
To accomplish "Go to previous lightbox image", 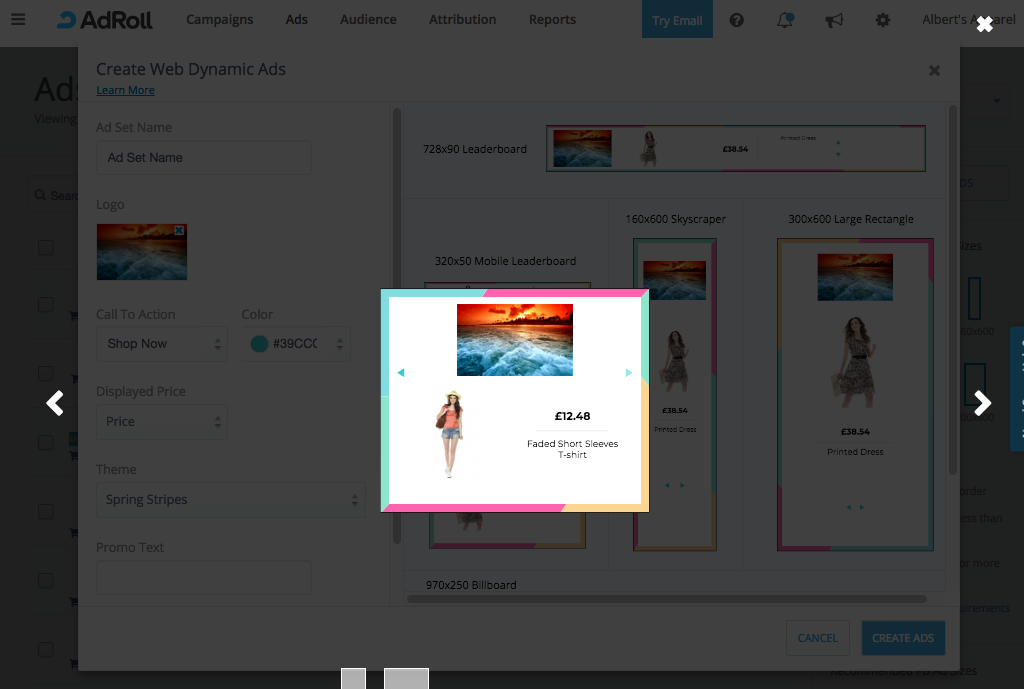I will pyautogui.click(x=55, y=403).
